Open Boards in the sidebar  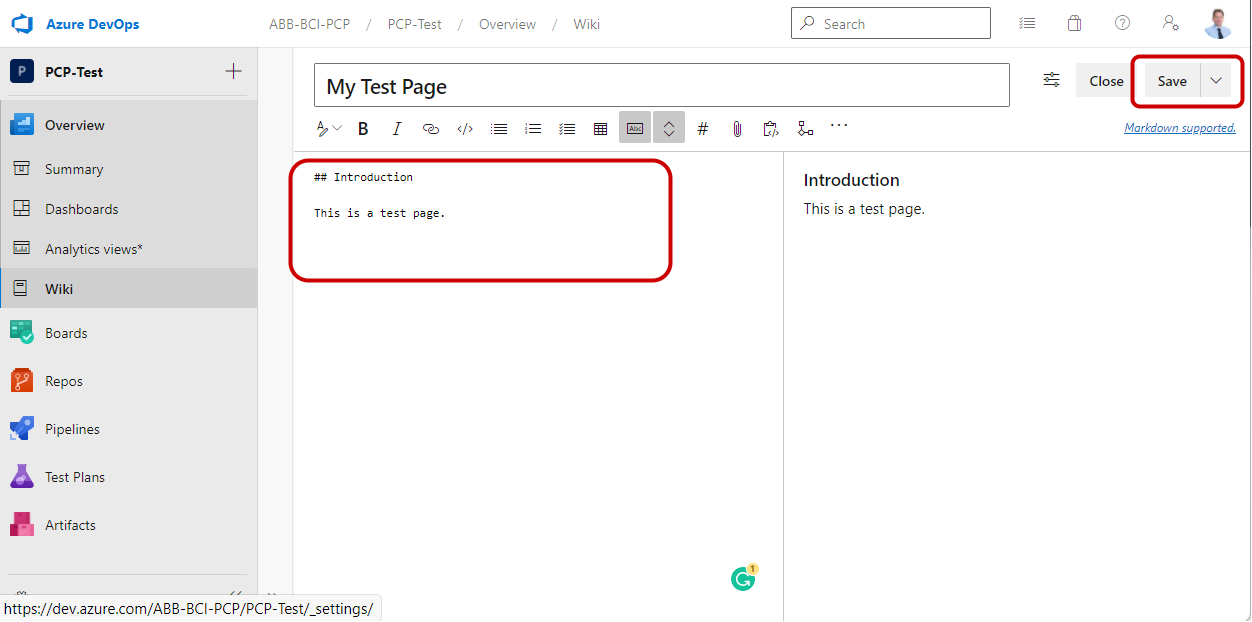[128, 333]
